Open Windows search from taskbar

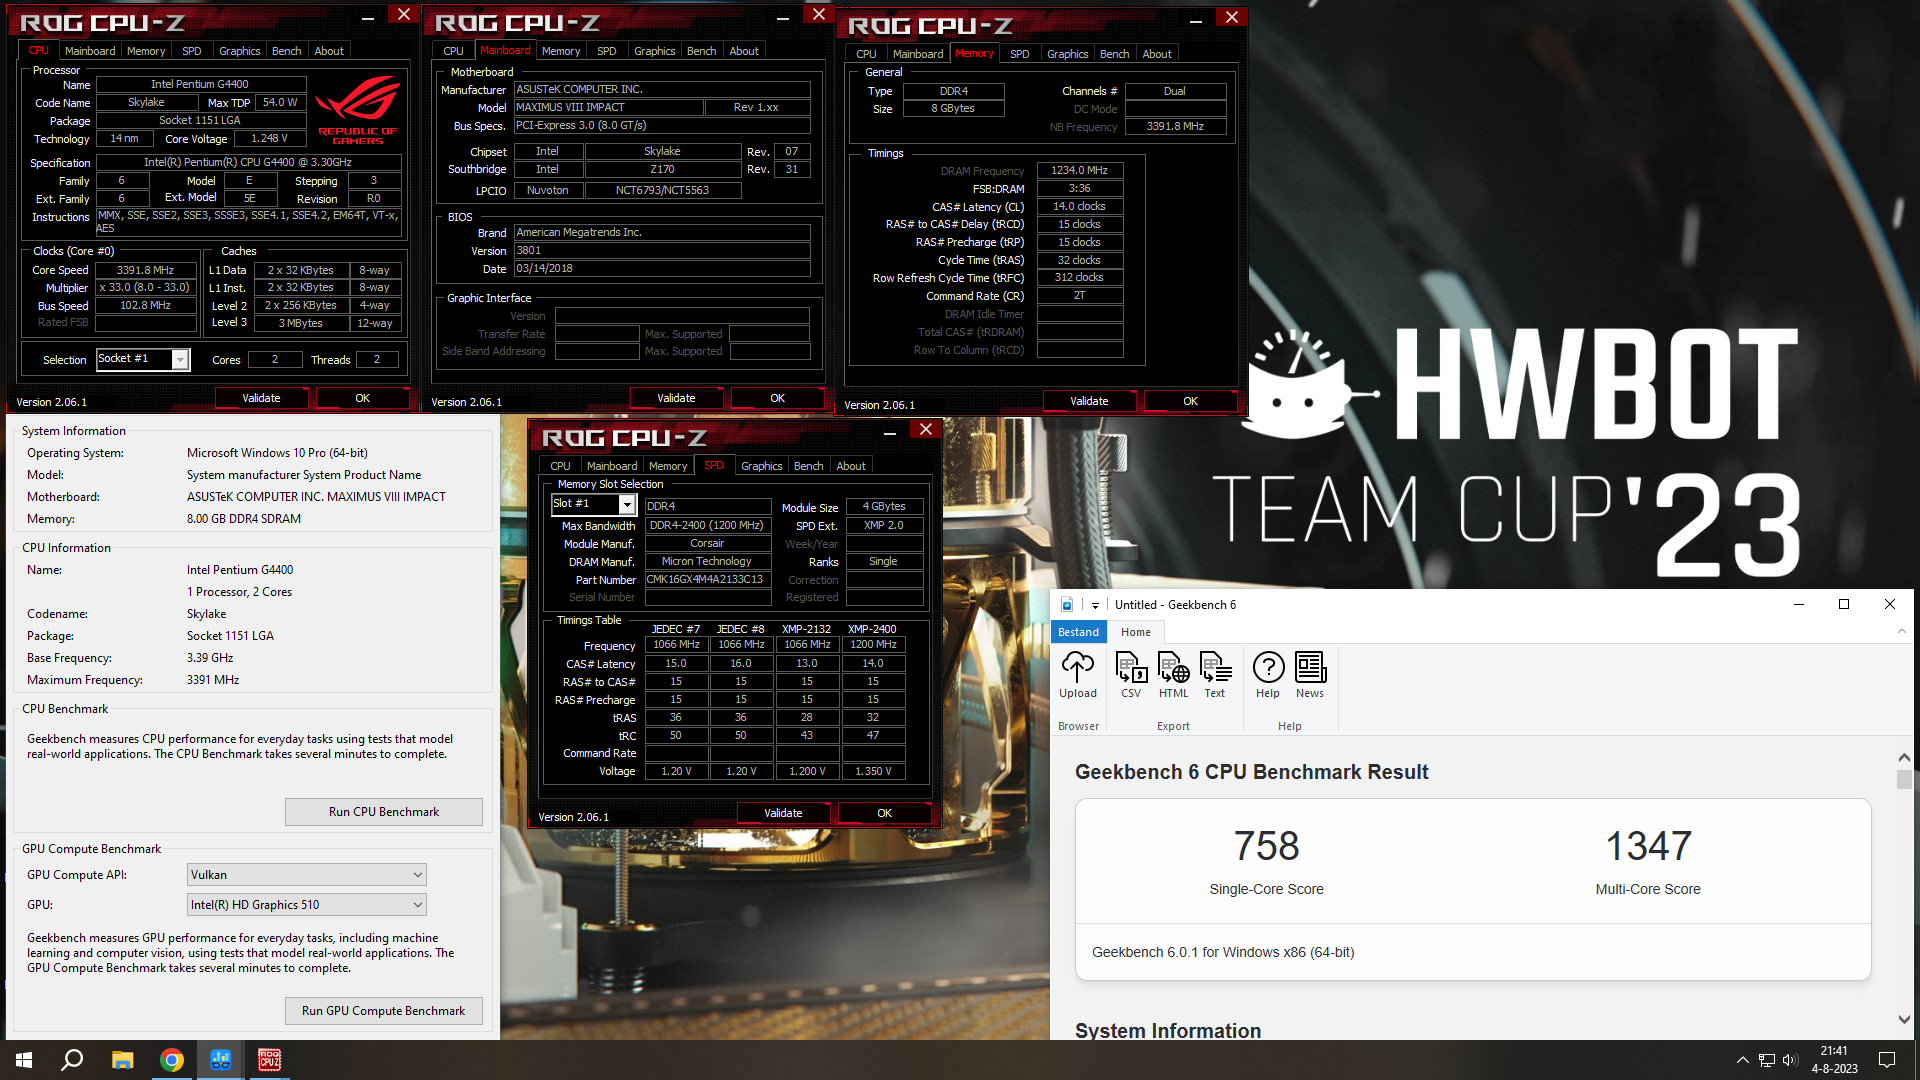pyautogui.click(x=72, y=1060)
